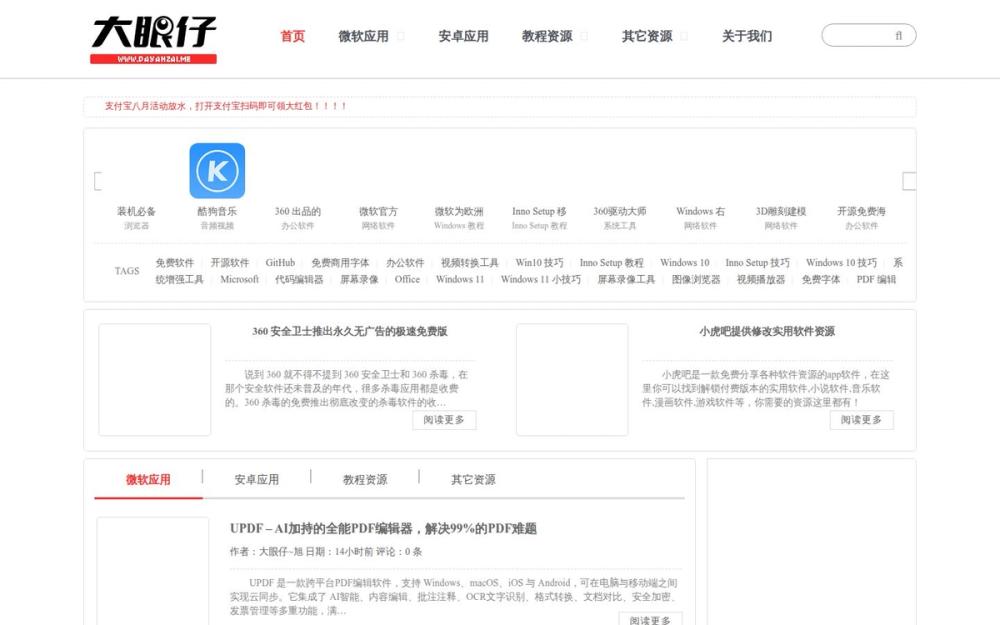
Task: Select the Windows 10 技巧 tag
Action: [841, 263]
